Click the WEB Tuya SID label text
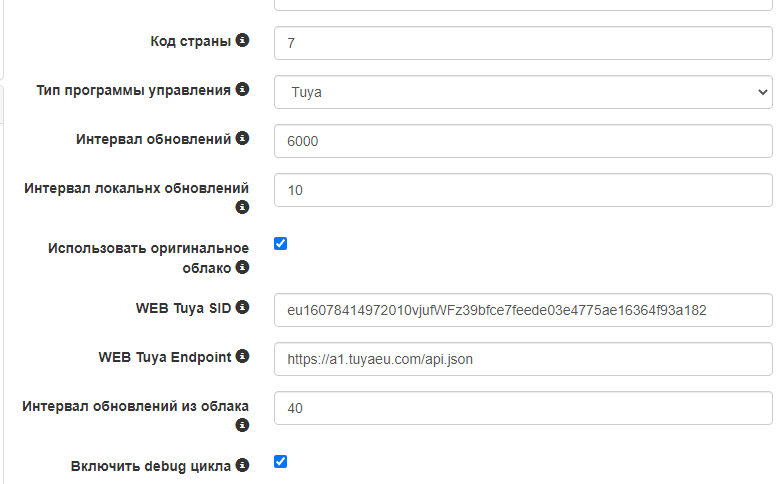The height and width of the screenshot is (484, 780). 183,309
